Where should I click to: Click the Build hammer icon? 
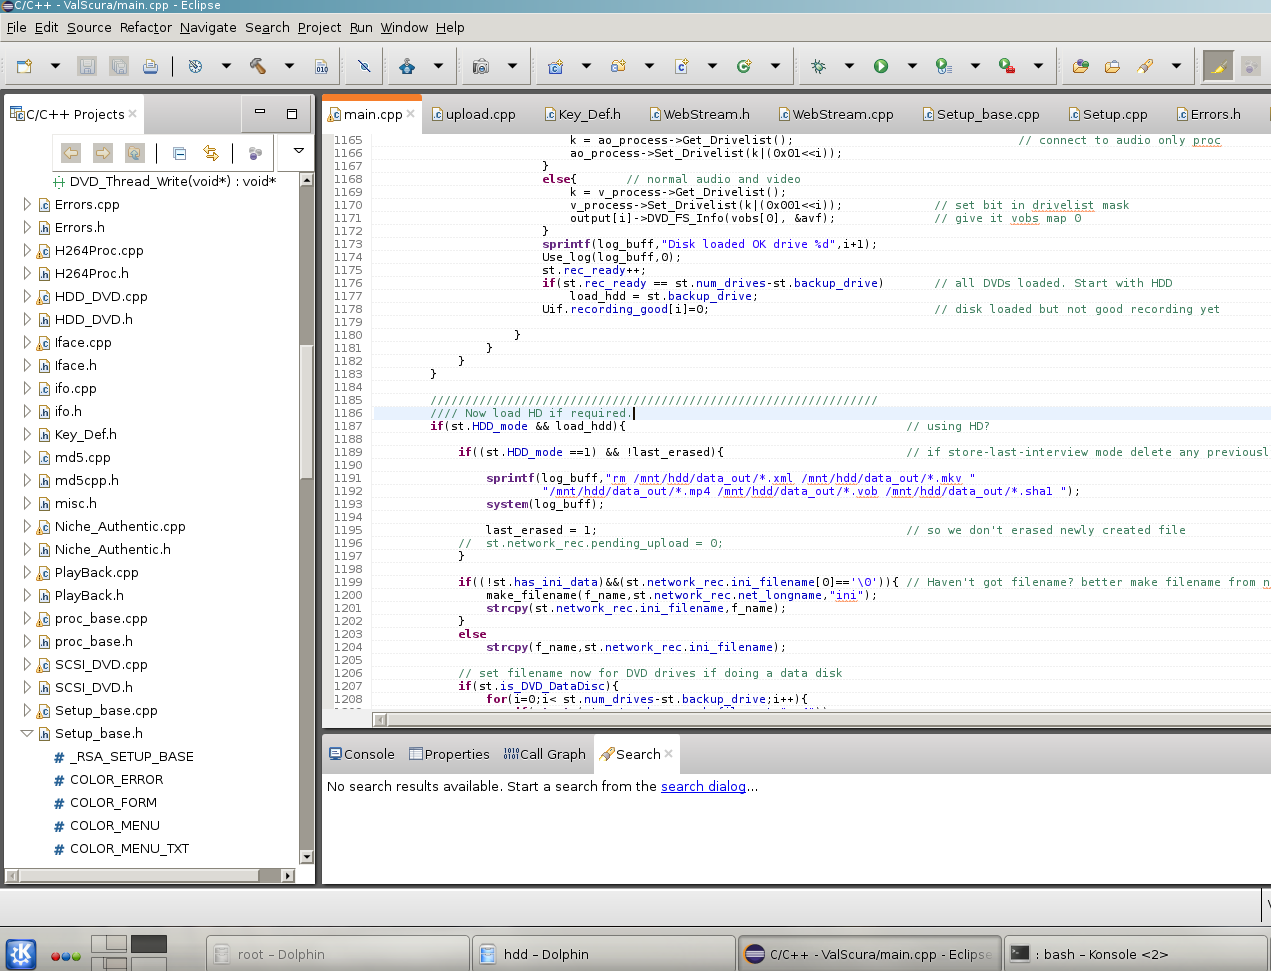258,66
